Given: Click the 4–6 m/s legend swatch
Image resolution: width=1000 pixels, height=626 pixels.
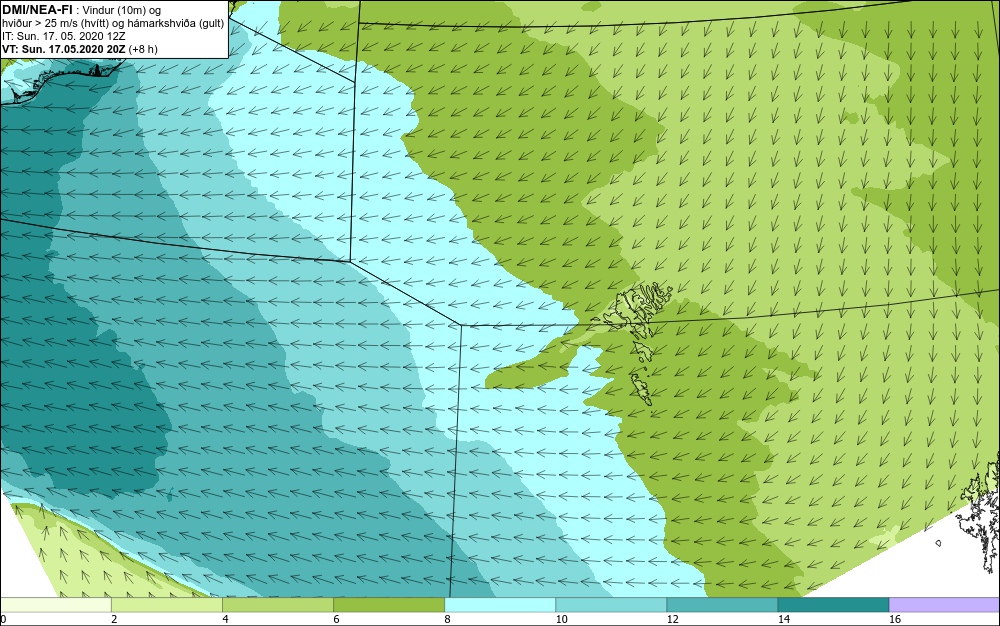Looking at the screenshot, I should point(277,604).
